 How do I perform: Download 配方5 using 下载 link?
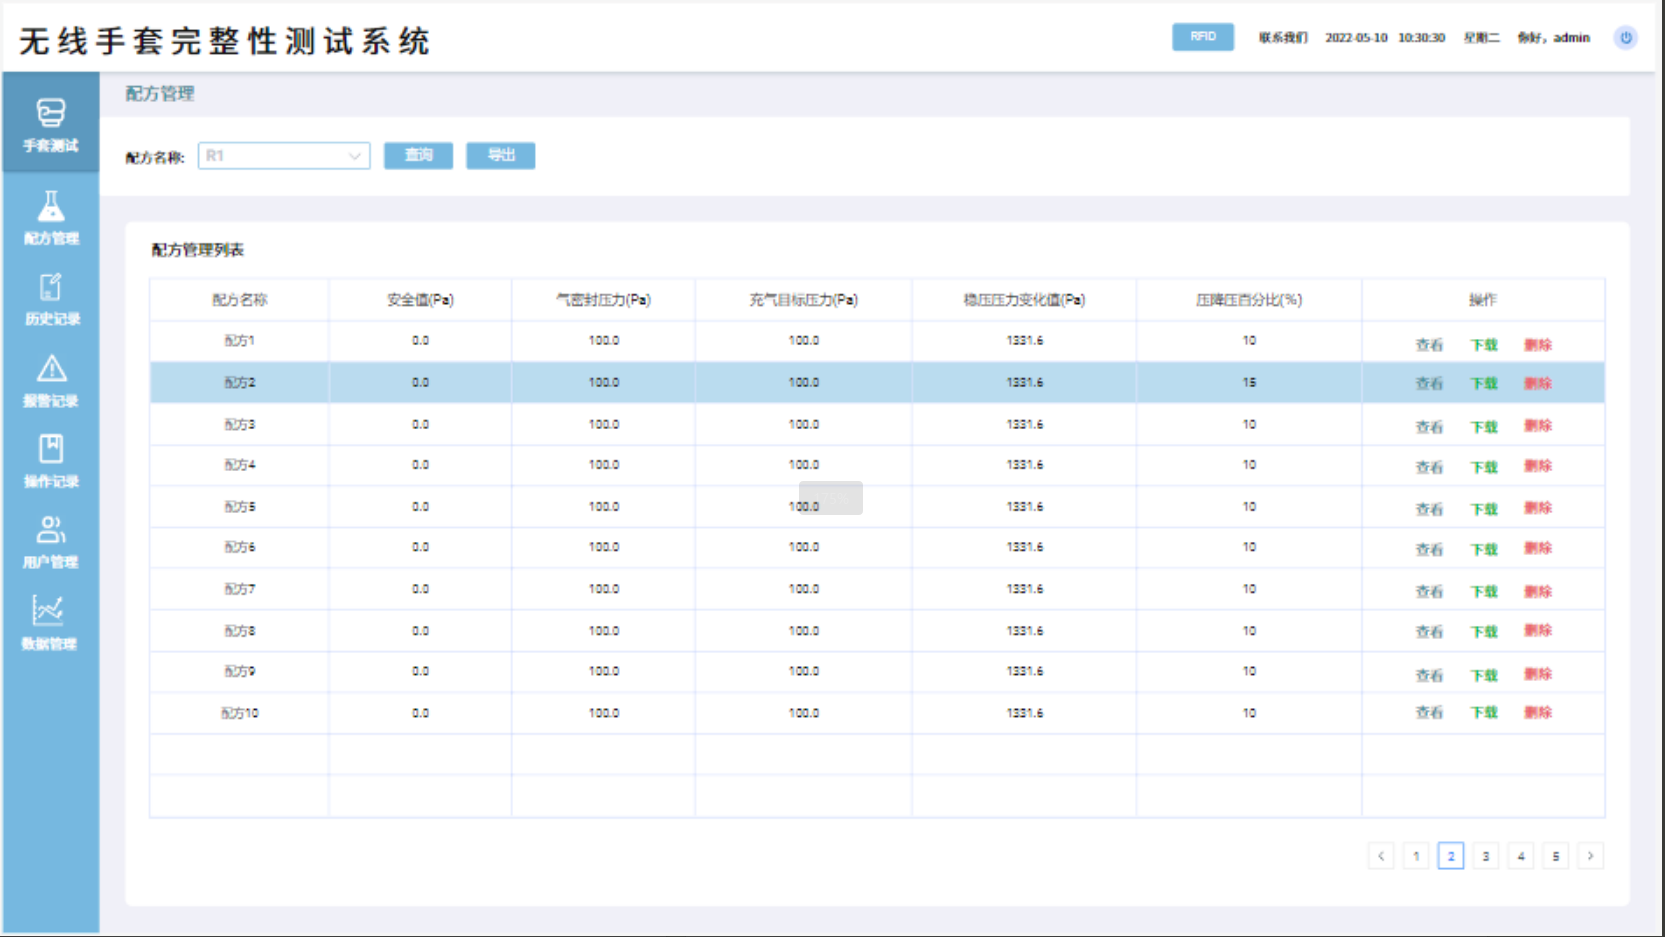(1484, 509)
